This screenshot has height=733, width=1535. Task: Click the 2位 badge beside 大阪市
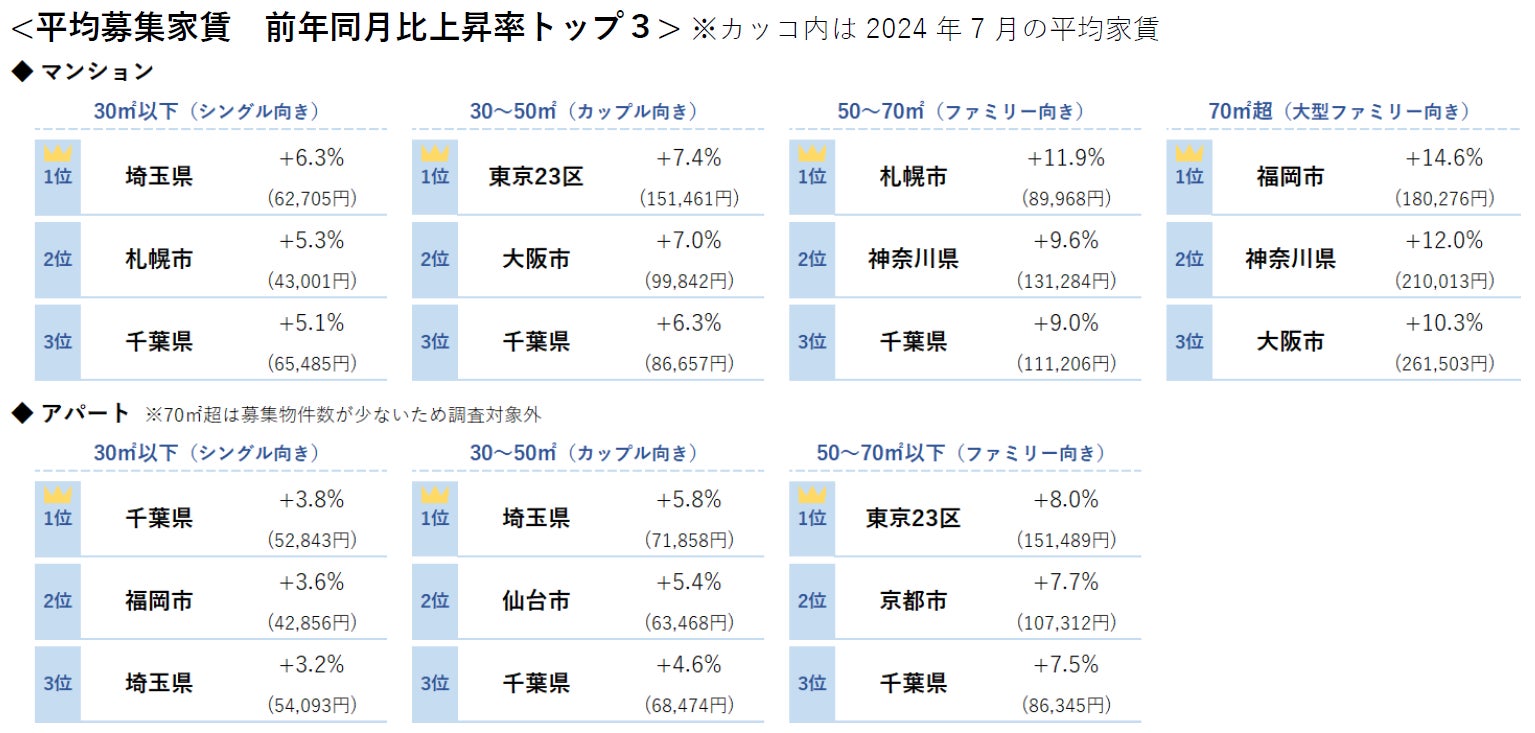click(x=434, y=260)
